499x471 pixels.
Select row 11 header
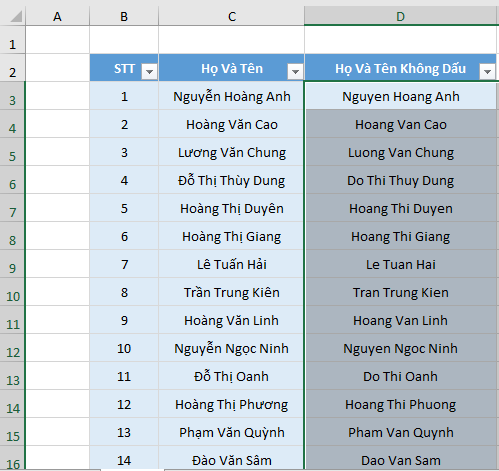[12, 320]
